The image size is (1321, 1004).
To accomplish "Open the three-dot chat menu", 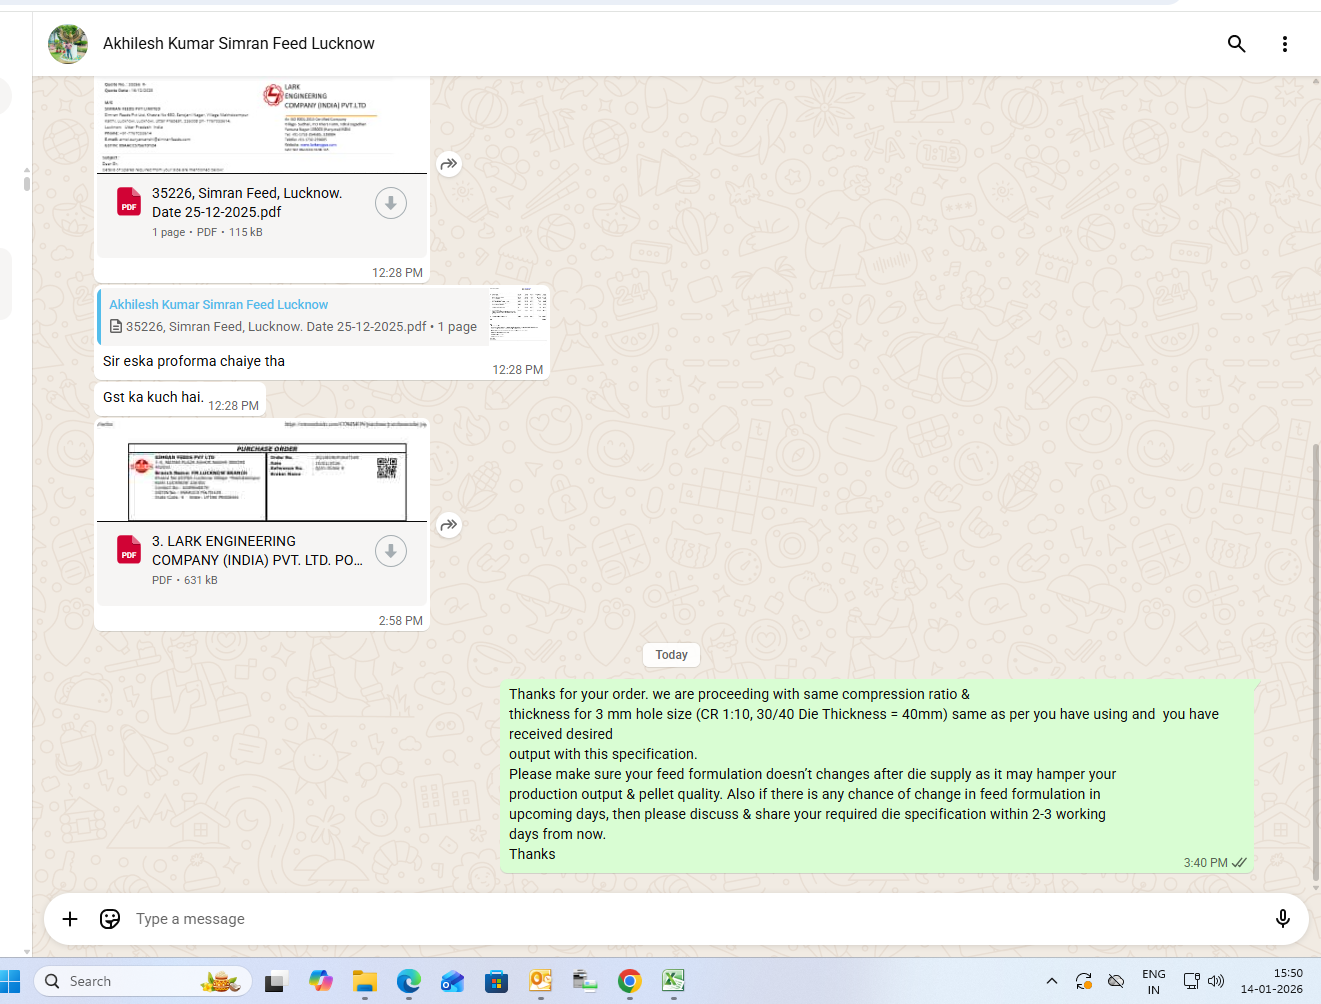I will coord(1284,44).
